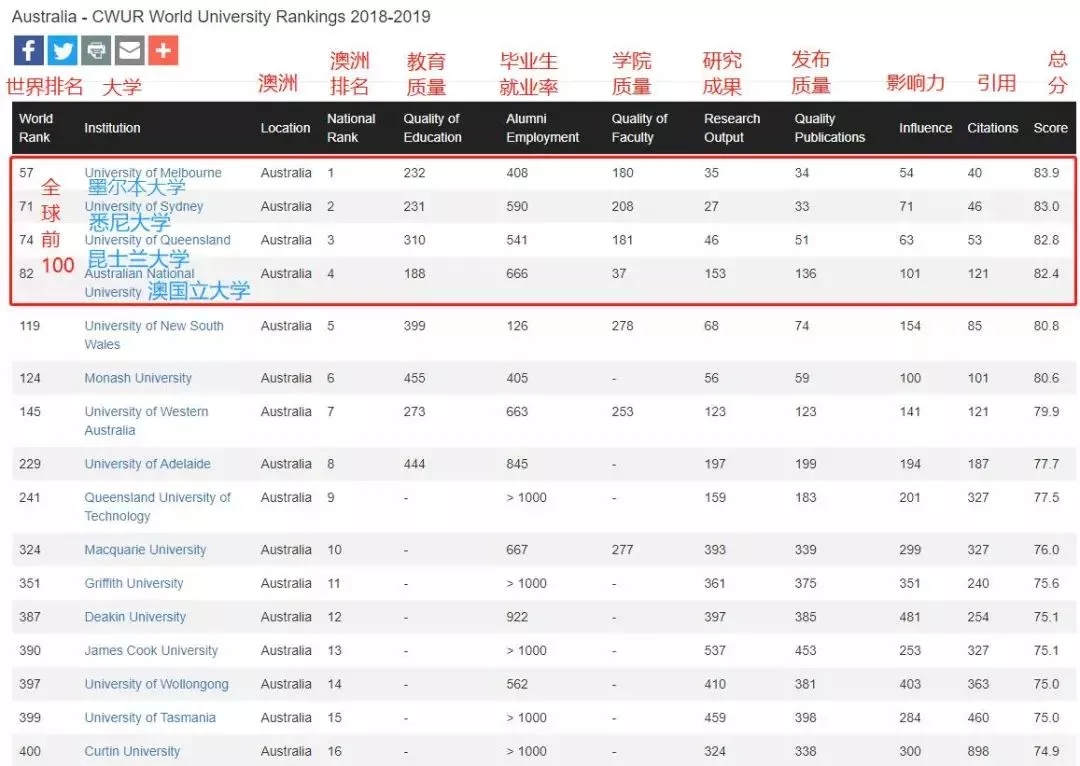Open the Griffith University link
Screen dimensions: 1080x766
tap(134, 583)
